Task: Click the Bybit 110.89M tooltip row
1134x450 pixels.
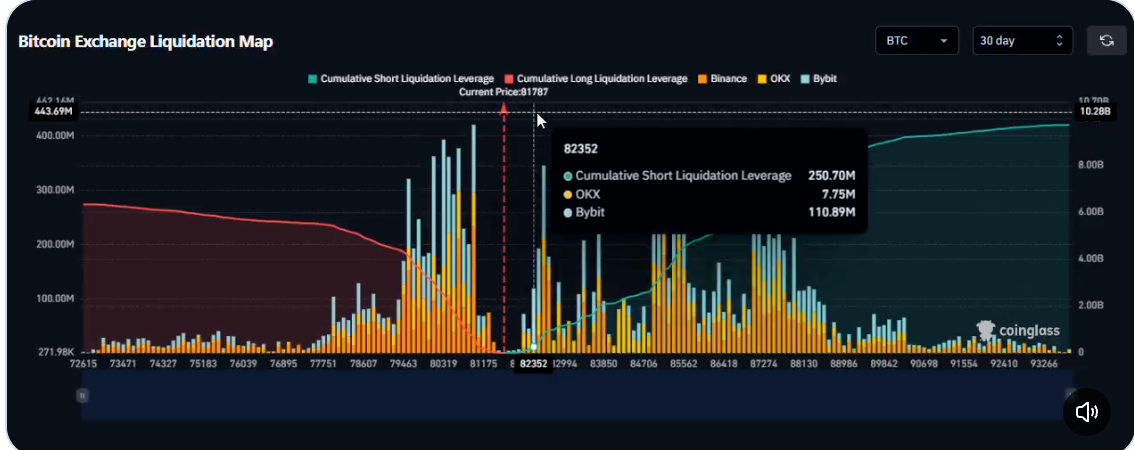Action: point(709,213)
